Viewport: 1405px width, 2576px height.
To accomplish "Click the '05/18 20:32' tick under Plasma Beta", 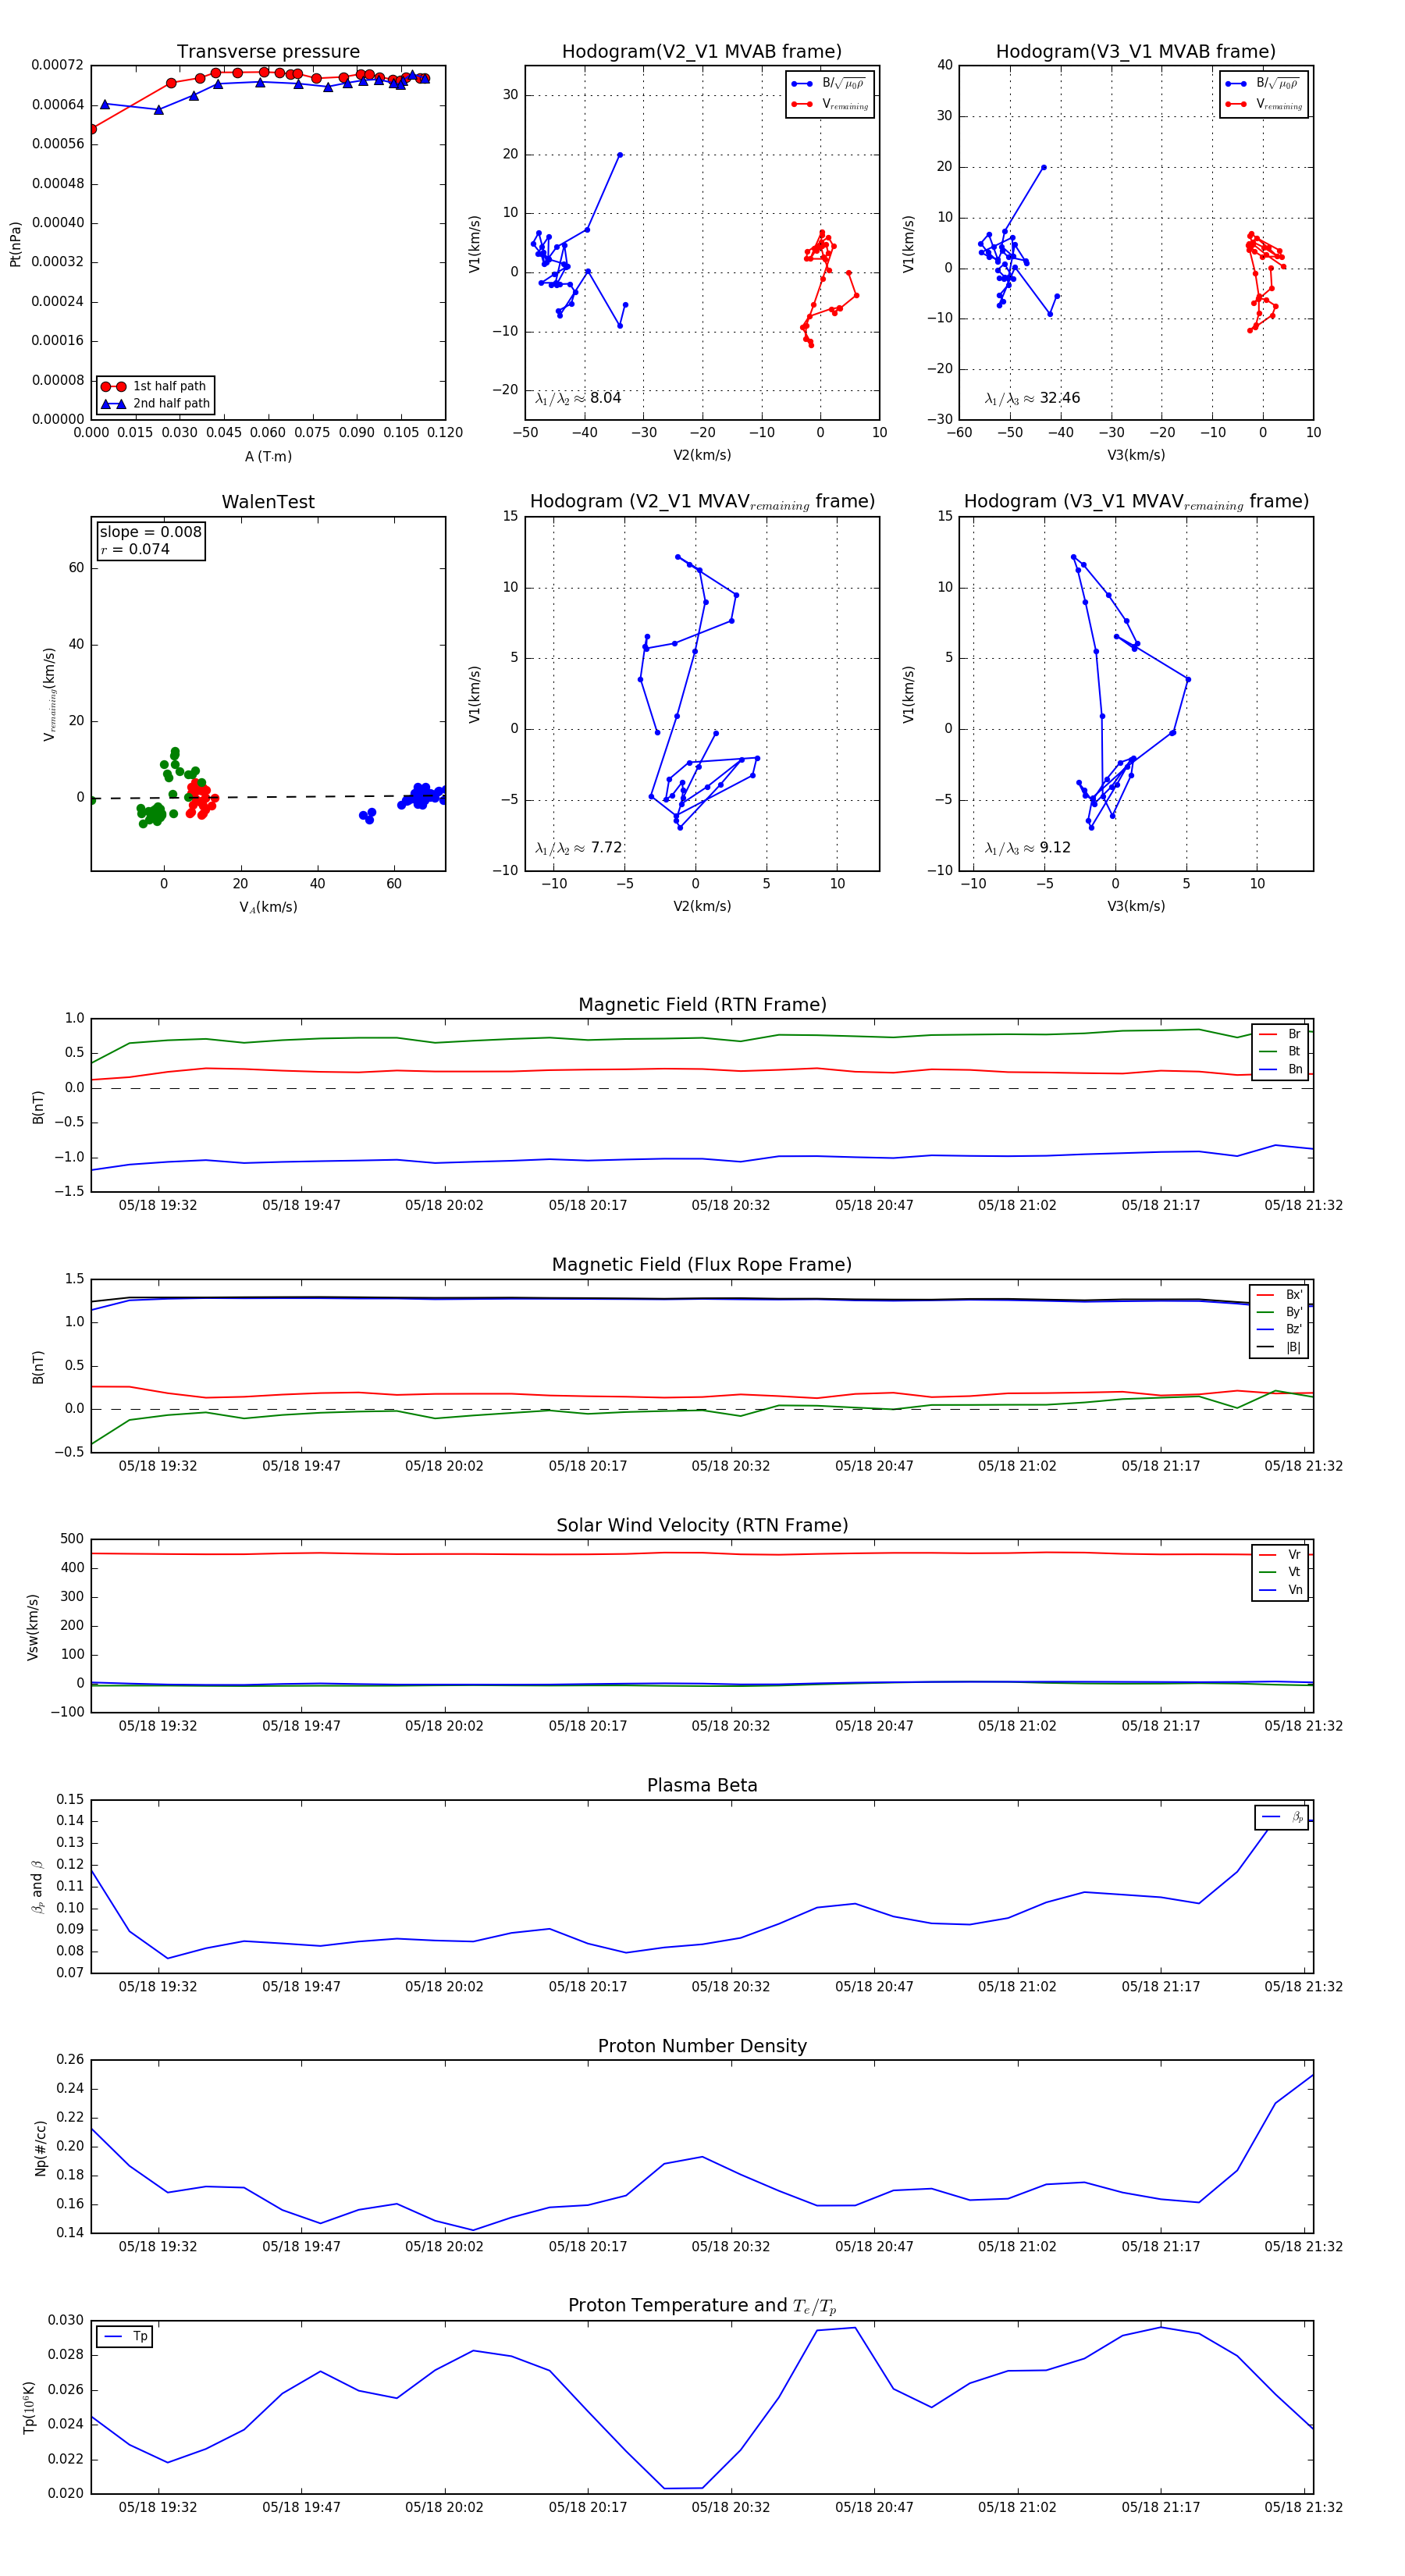I will tap(731, 1987).
